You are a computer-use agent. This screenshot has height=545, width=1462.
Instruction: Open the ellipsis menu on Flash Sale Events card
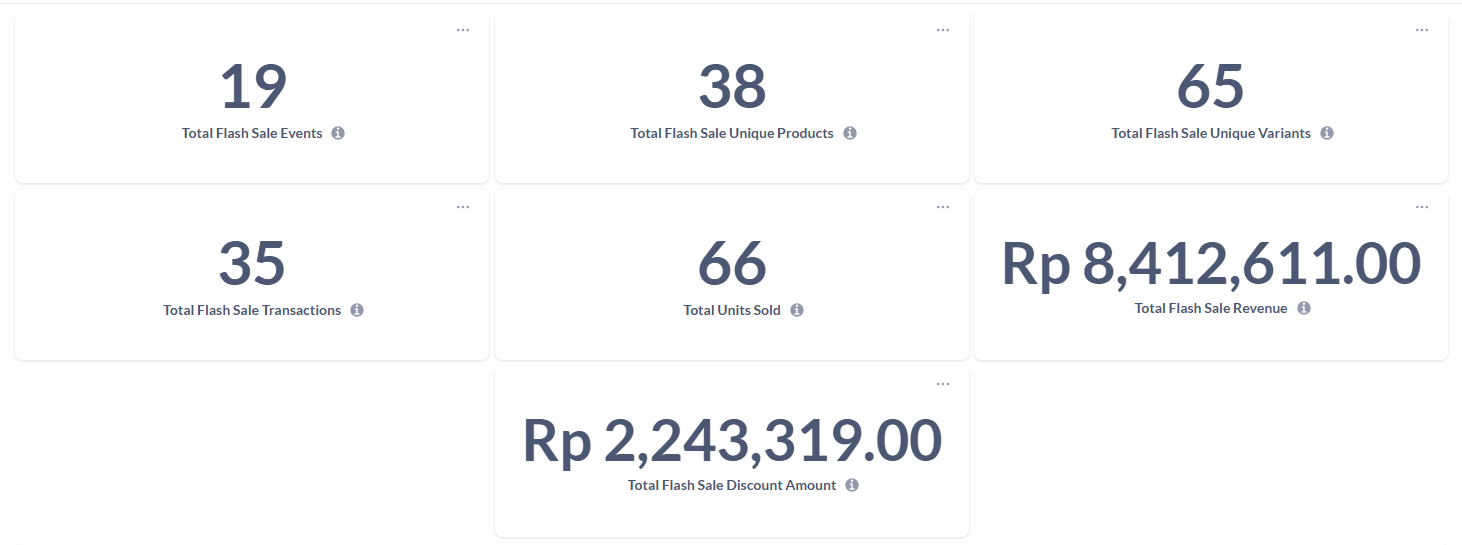463,30
